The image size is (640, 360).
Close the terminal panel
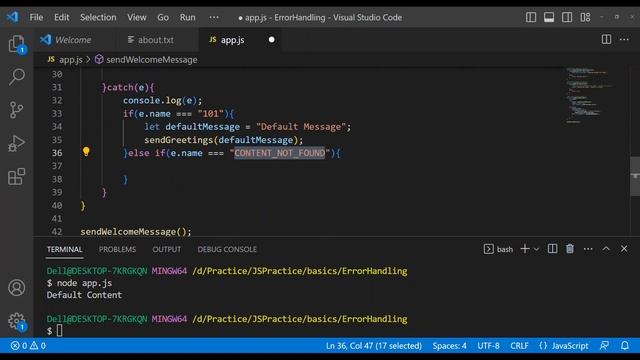(624, 249)
